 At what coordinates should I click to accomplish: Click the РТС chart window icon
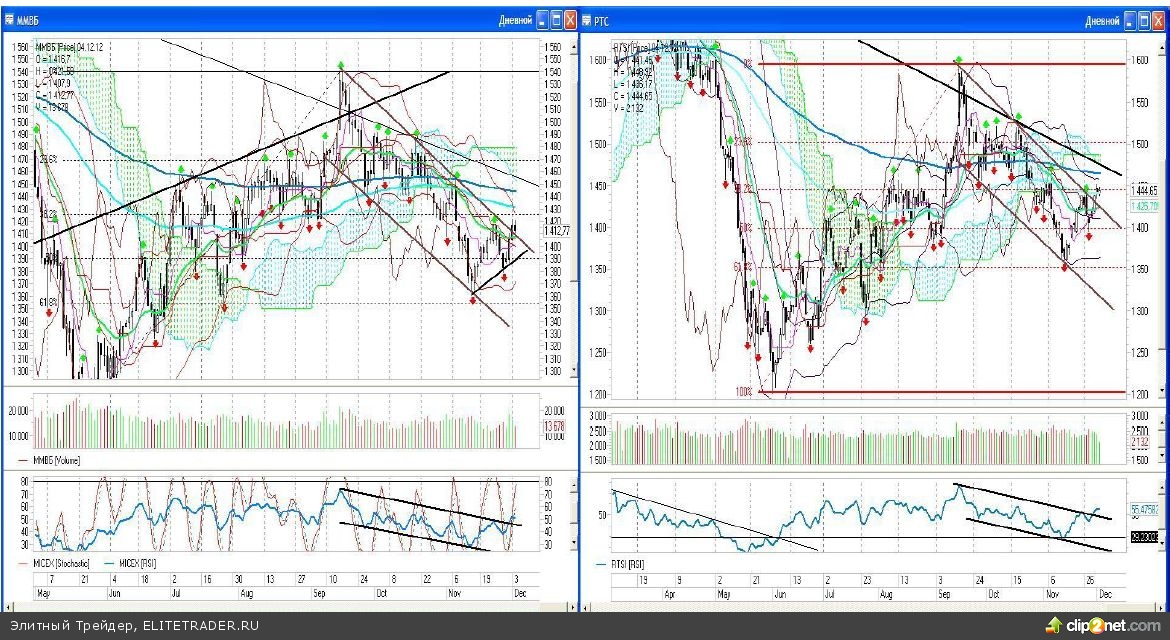586,20
